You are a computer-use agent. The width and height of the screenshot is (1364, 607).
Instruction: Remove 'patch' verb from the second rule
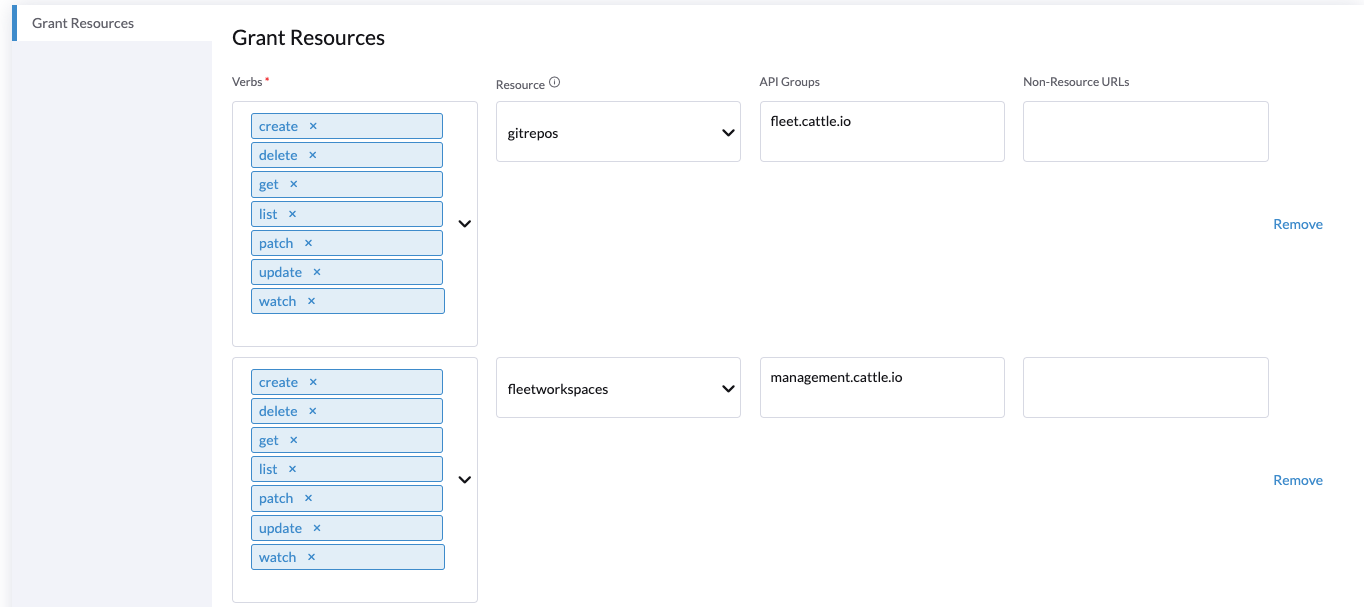coord(307,498)
